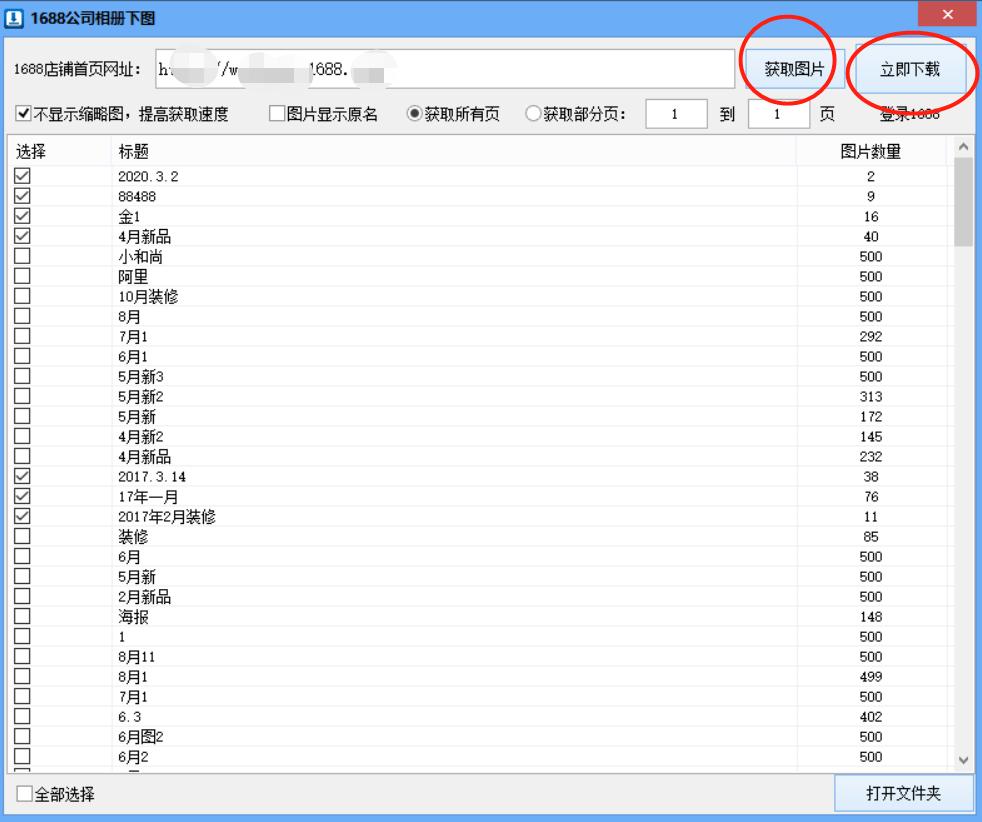Uncheck the 2017.3.14 album

22,477
